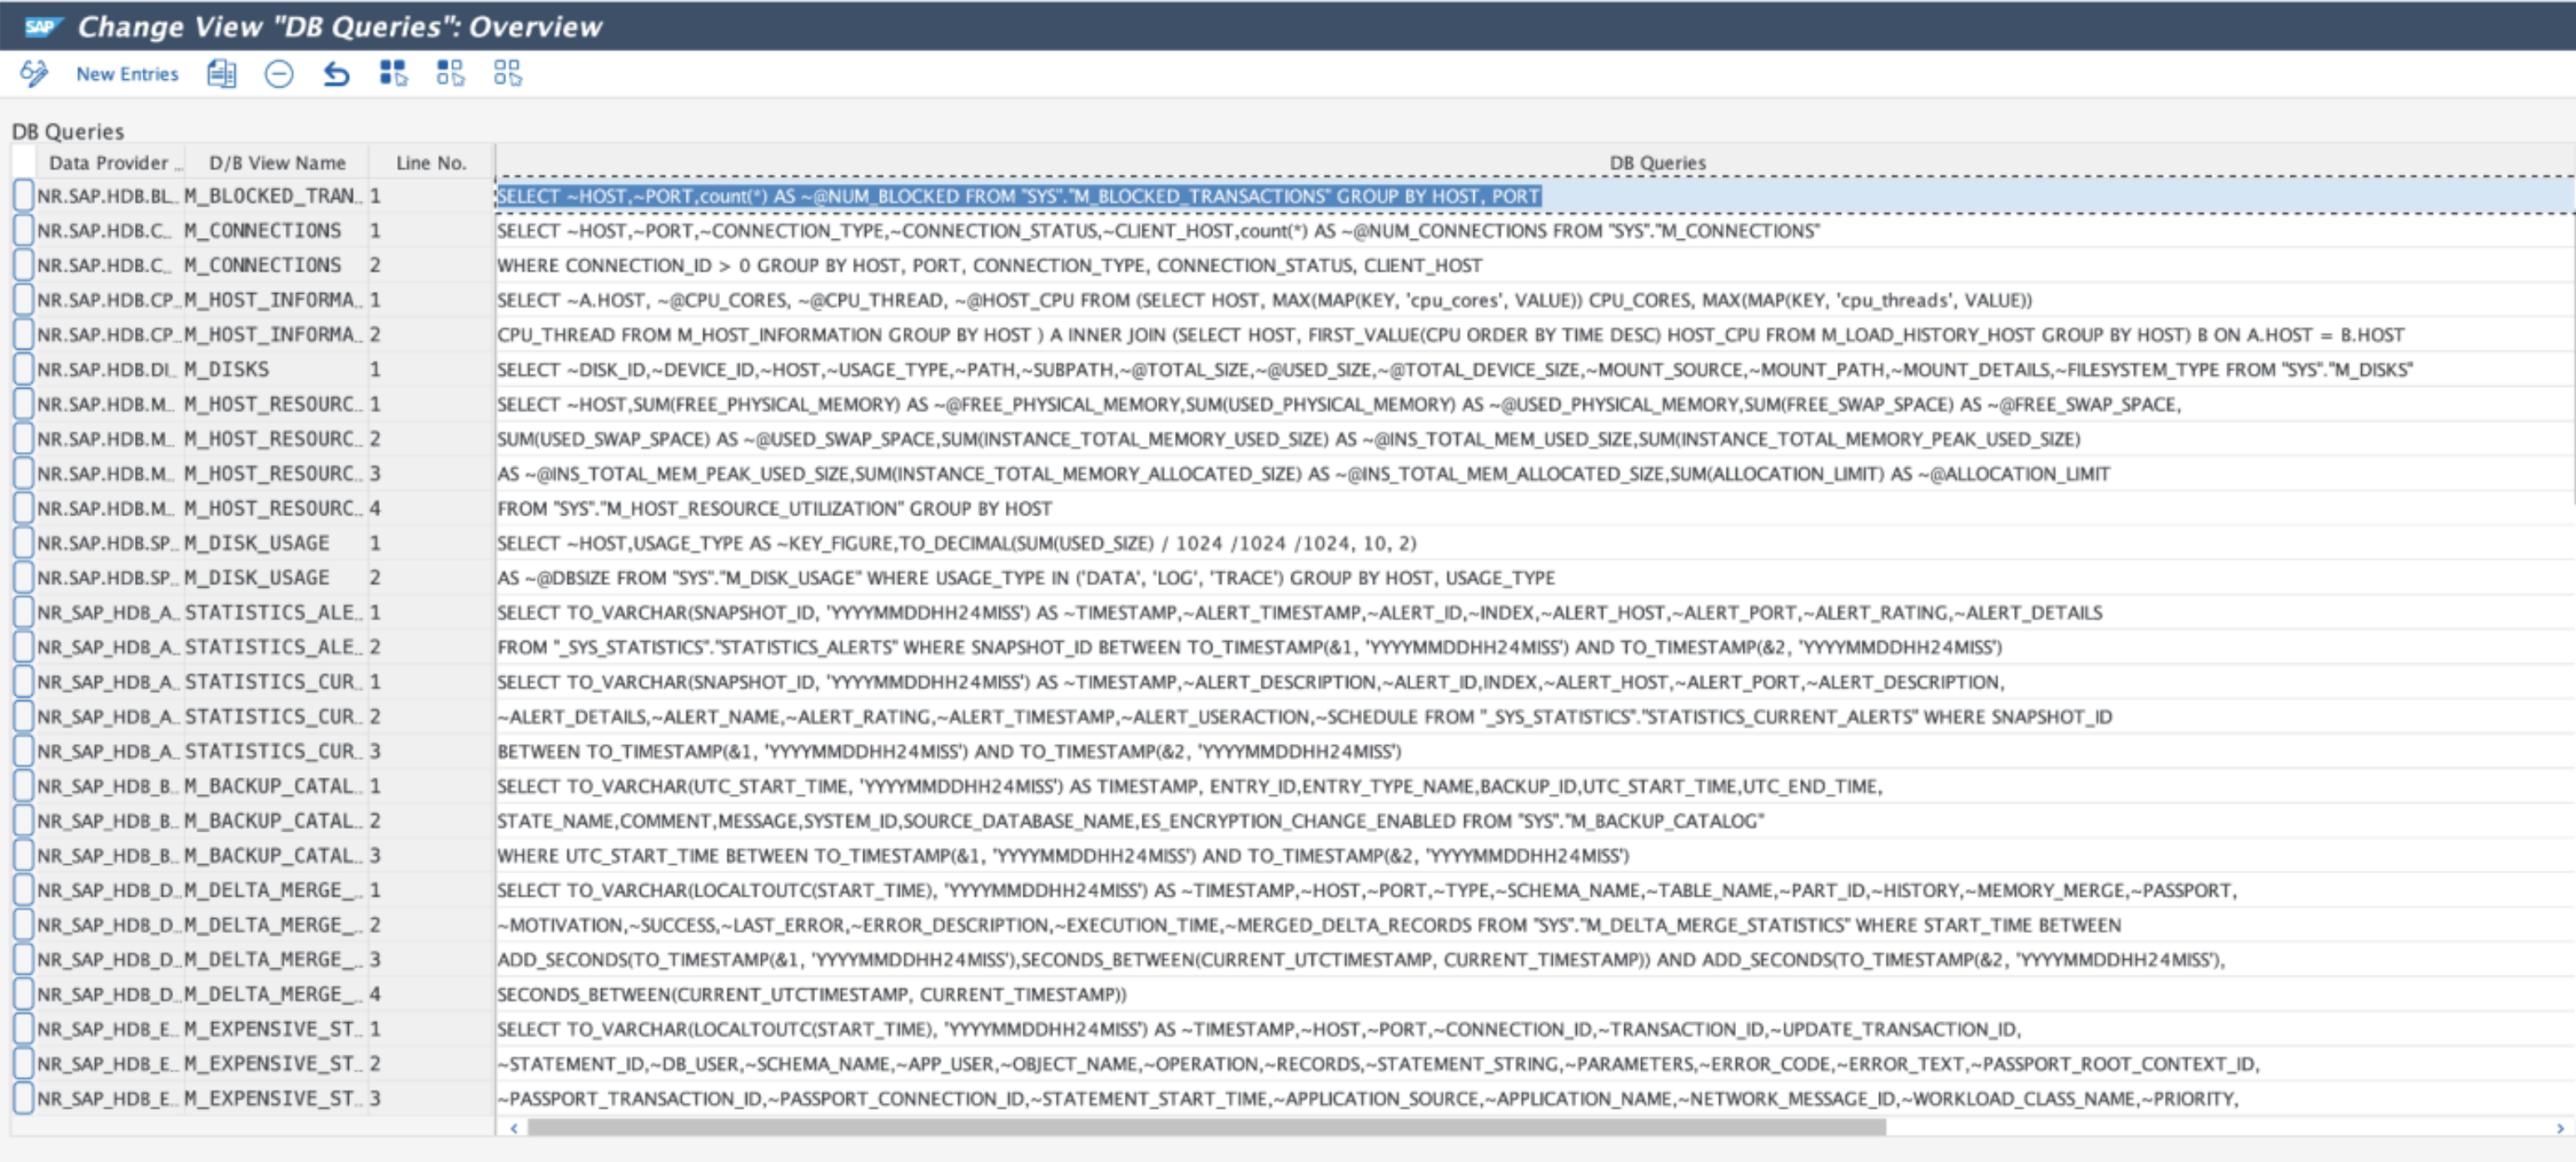Check the first M_CONNECTIONS row selection box

click(24, 230)
